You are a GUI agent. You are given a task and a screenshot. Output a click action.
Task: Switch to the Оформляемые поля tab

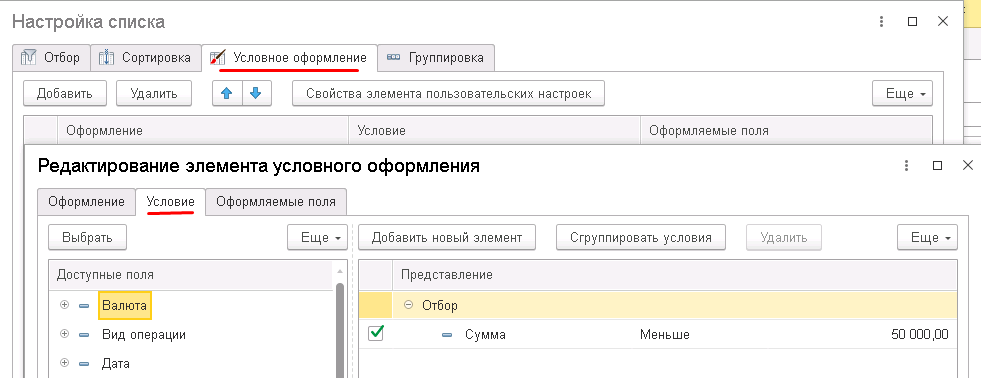point(276,202)
